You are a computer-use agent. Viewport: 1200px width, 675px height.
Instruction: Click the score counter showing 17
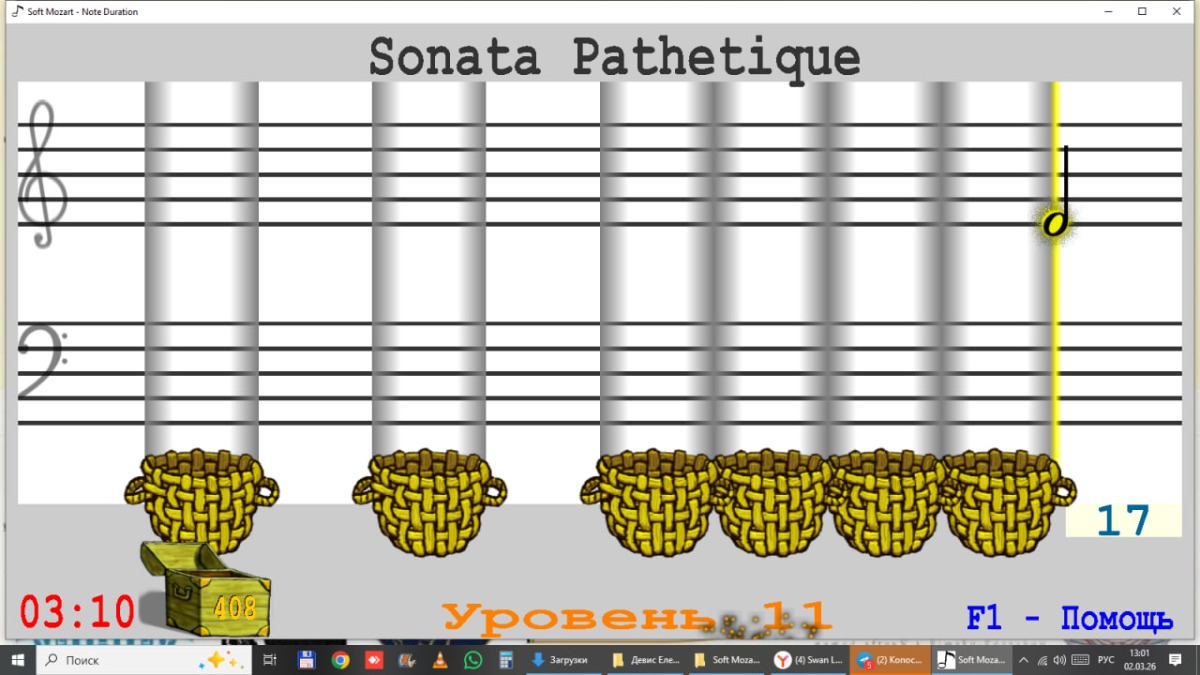point(1123,520)
